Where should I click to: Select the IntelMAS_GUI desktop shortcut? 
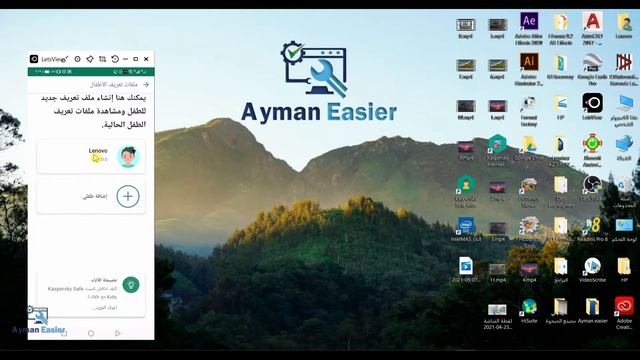click(x=465, y=229)
